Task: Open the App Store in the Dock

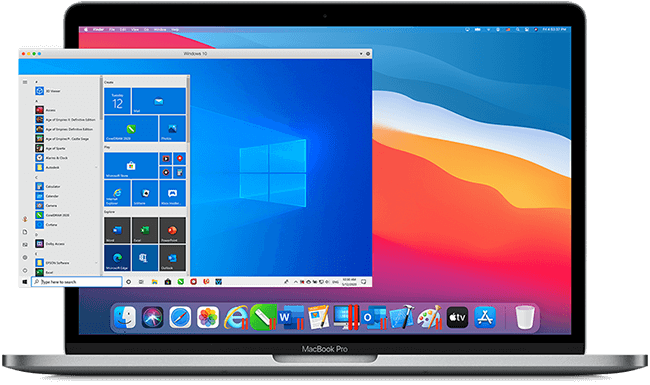Action: point(485,317)
